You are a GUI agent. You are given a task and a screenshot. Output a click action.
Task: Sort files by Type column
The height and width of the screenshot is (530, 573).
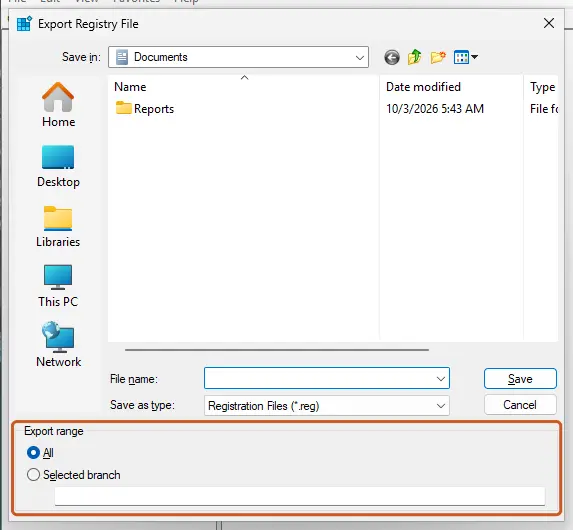tap(542, 87)
